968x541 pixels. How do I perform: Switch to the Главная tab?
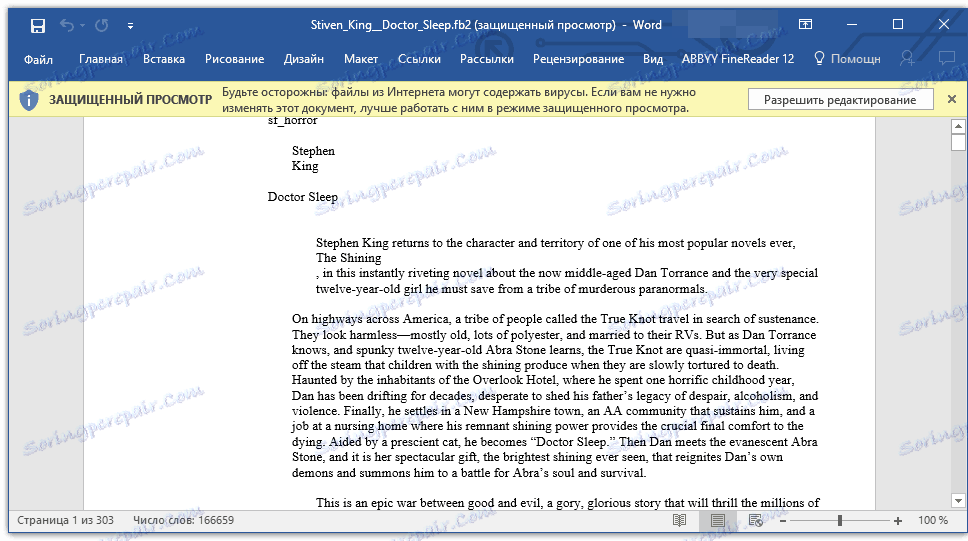[x=101, y=59]
